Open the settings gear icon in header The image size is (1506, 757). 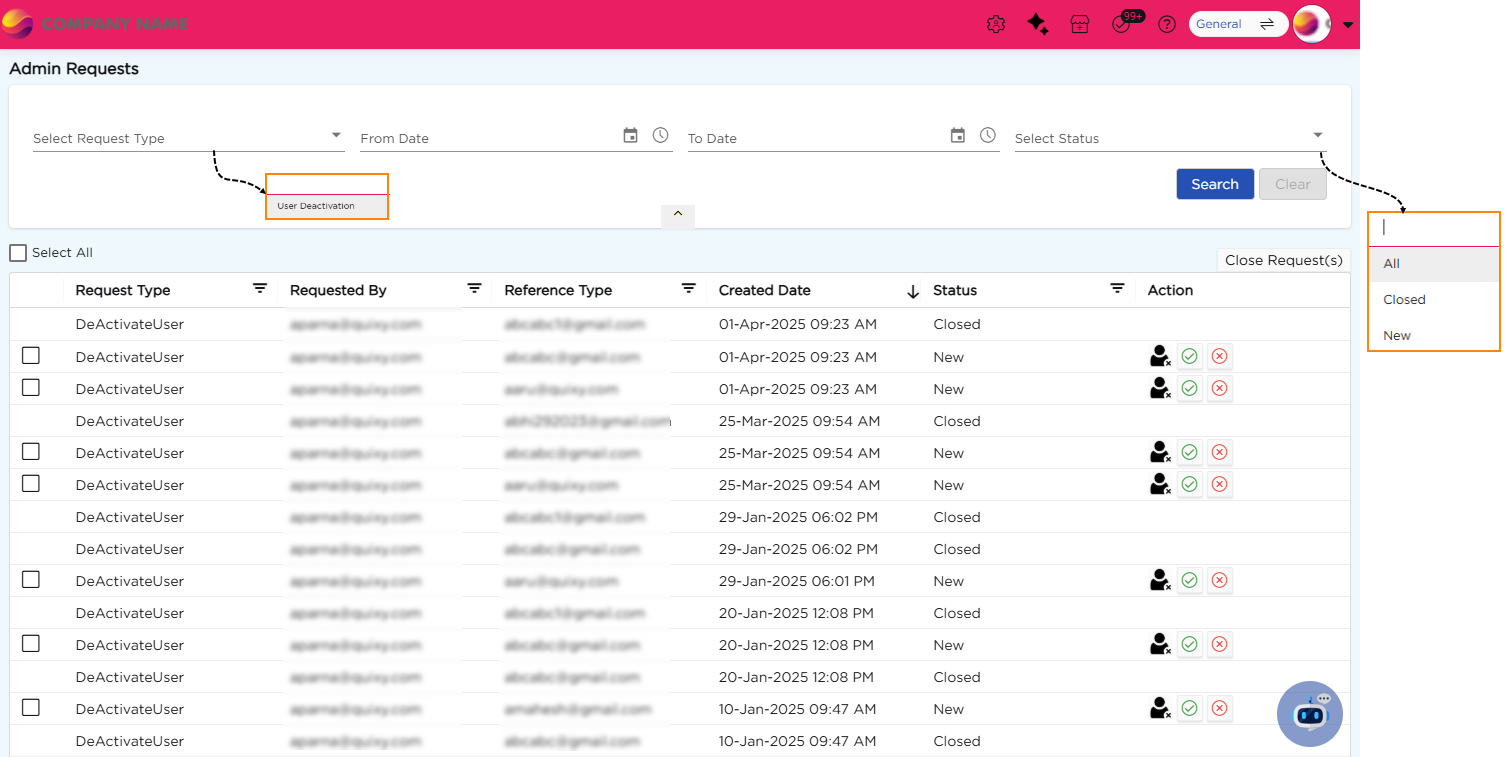pyautogui.click(x=995, y=25)
